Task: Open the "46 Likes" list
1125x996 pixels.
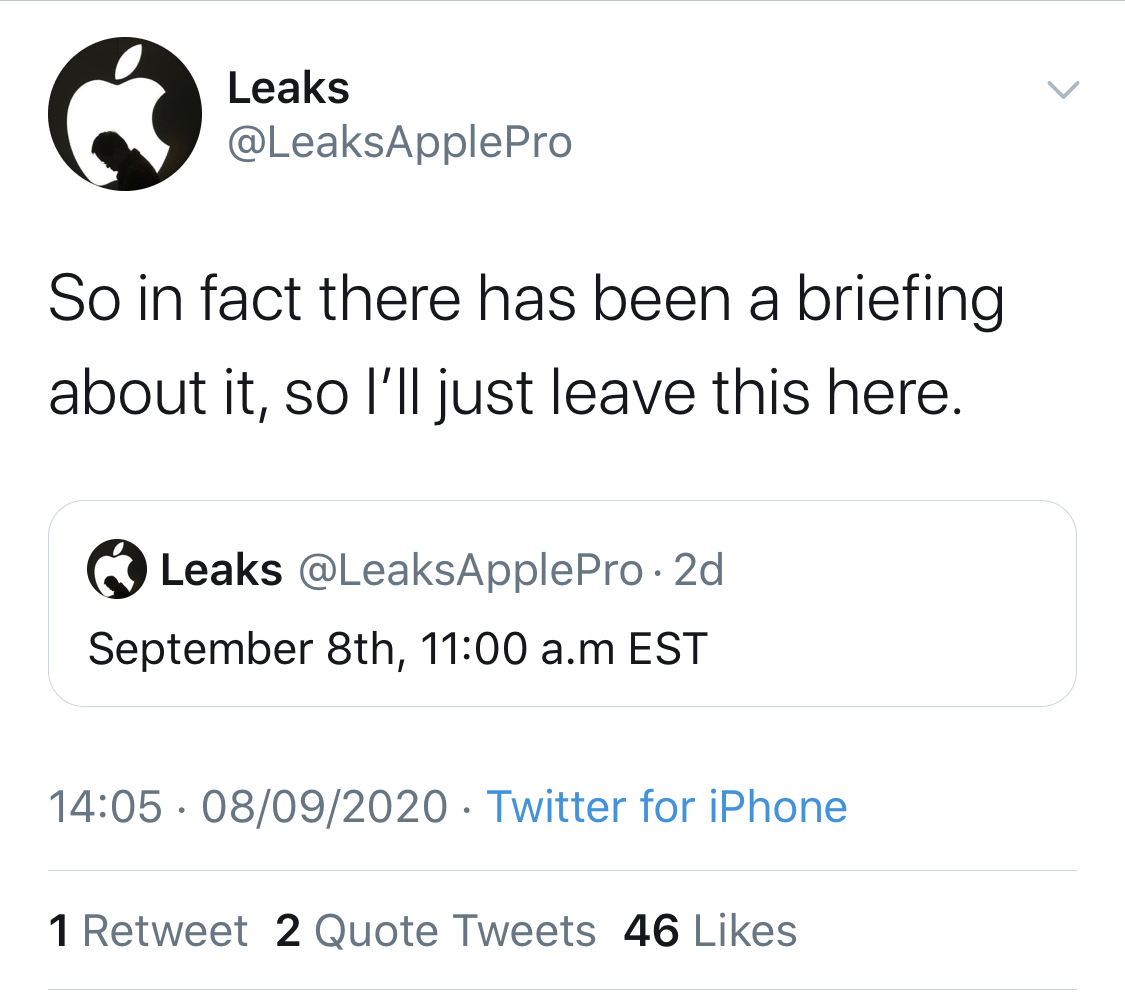Action: click(710, 931)
